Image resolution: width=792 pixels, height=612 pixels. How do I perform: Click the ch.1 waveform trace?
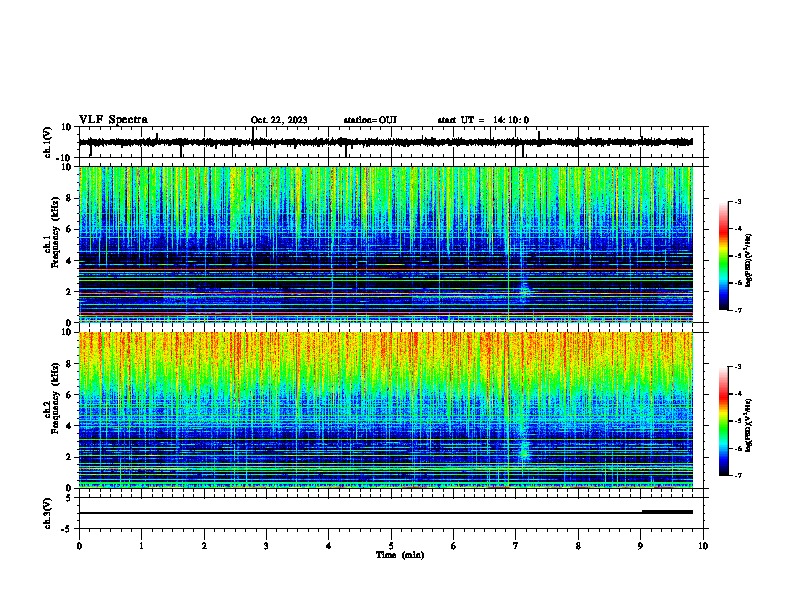[x=385, y=142]
